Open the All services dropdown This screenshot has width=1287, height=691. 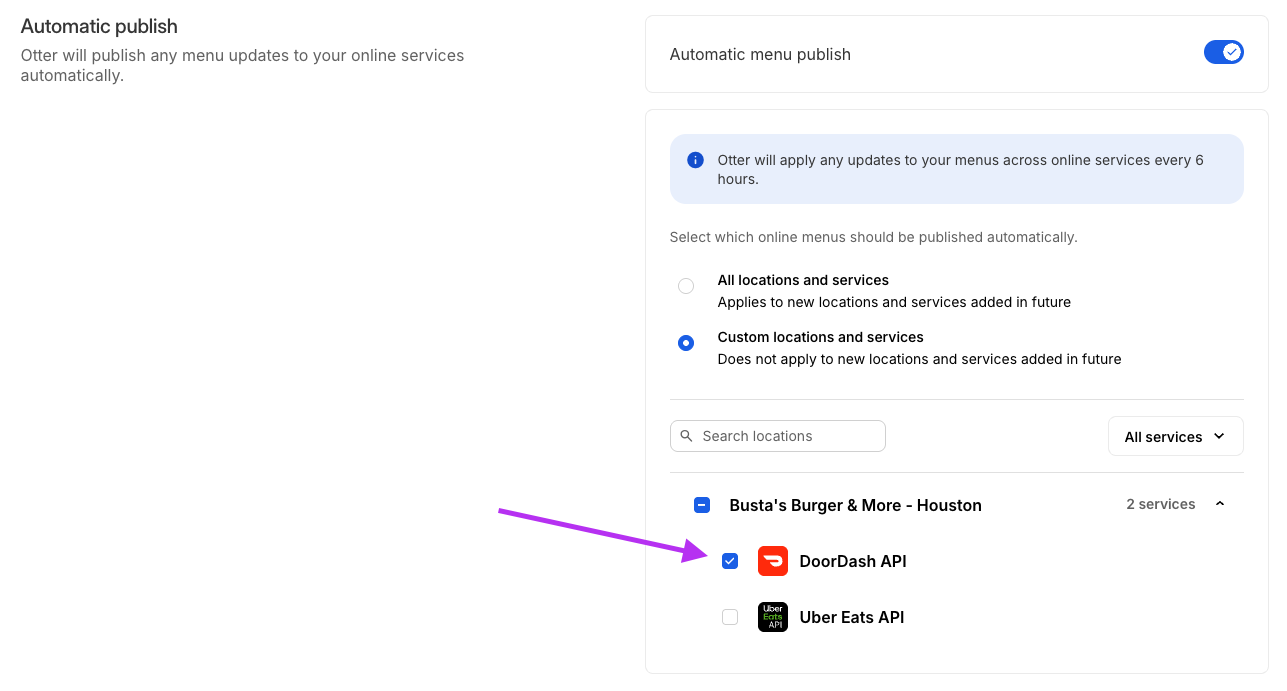click(1175, 436)
